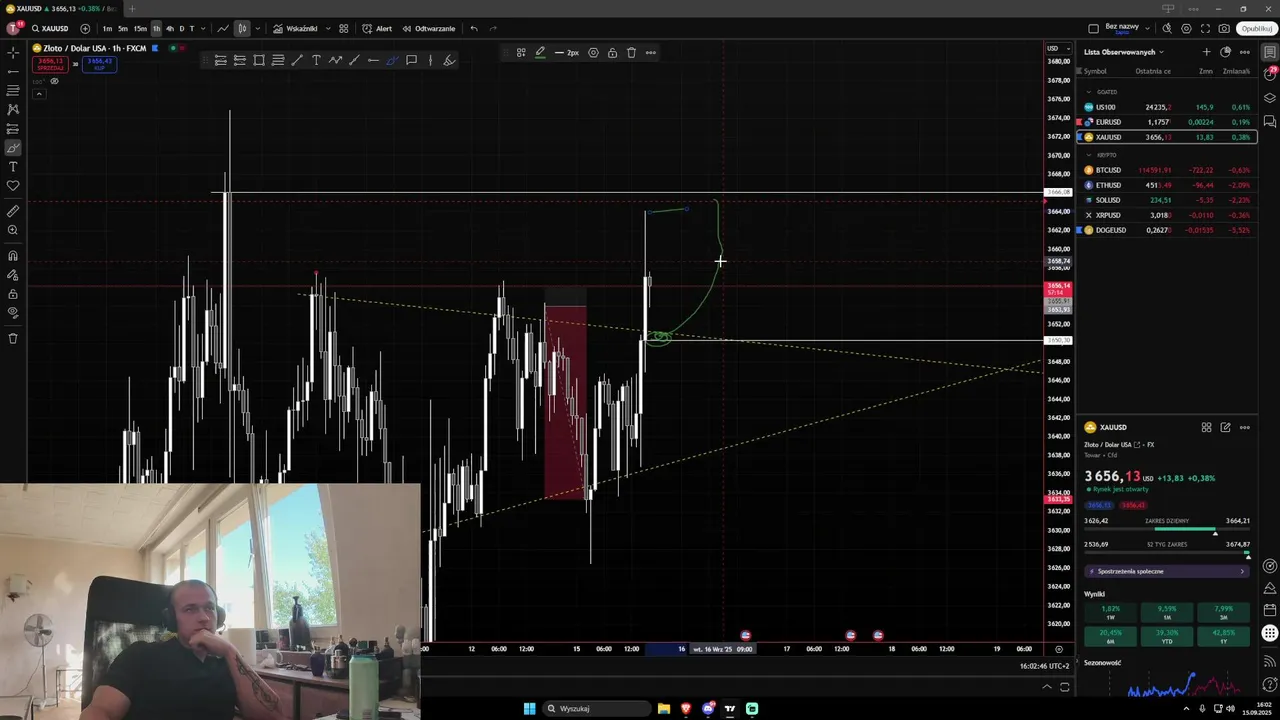Click the Opublikuj publish button
1280x720 pixels.
tap(1256, 28)
